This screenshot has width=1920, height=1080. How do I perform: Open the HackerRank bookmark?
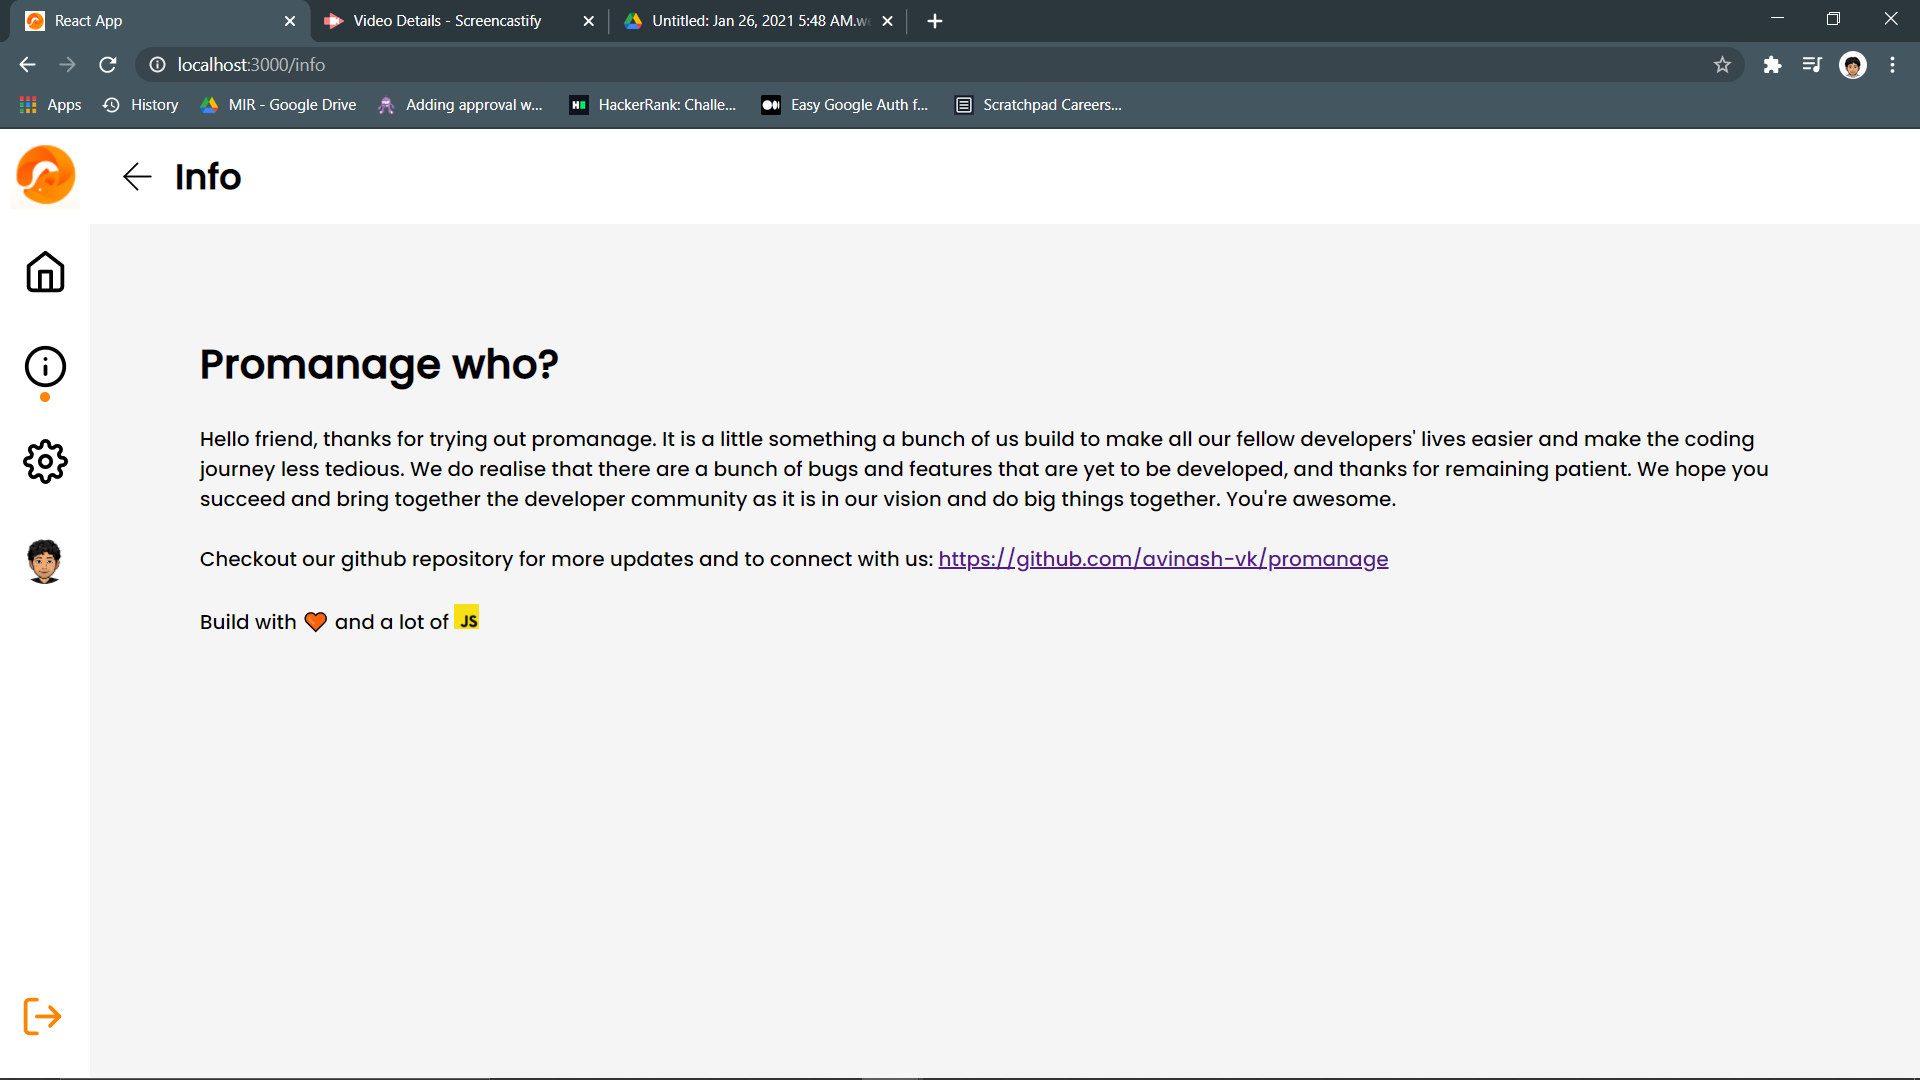point(653,105)
